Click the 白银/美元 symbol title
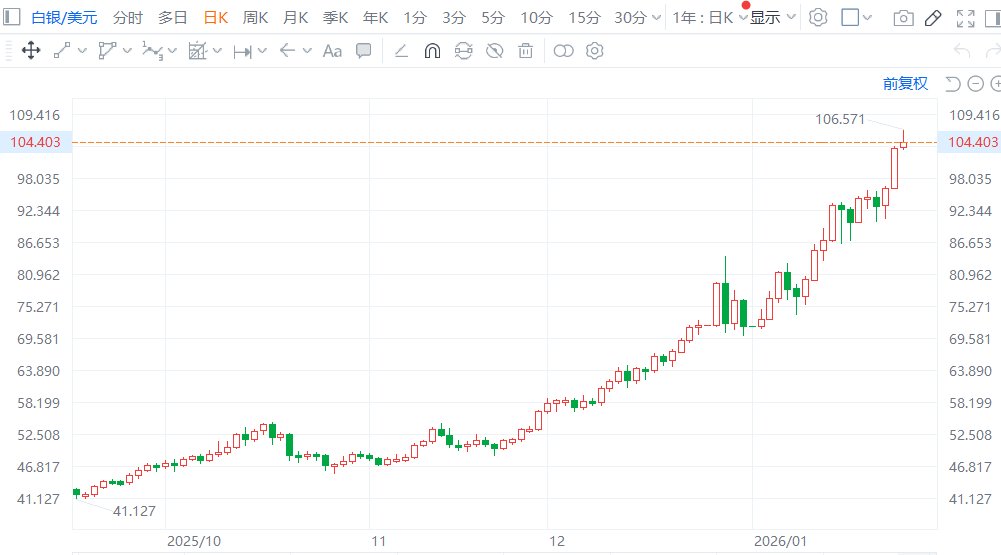The width and height of the screenshot is (1001, 555). coord(64,18)
